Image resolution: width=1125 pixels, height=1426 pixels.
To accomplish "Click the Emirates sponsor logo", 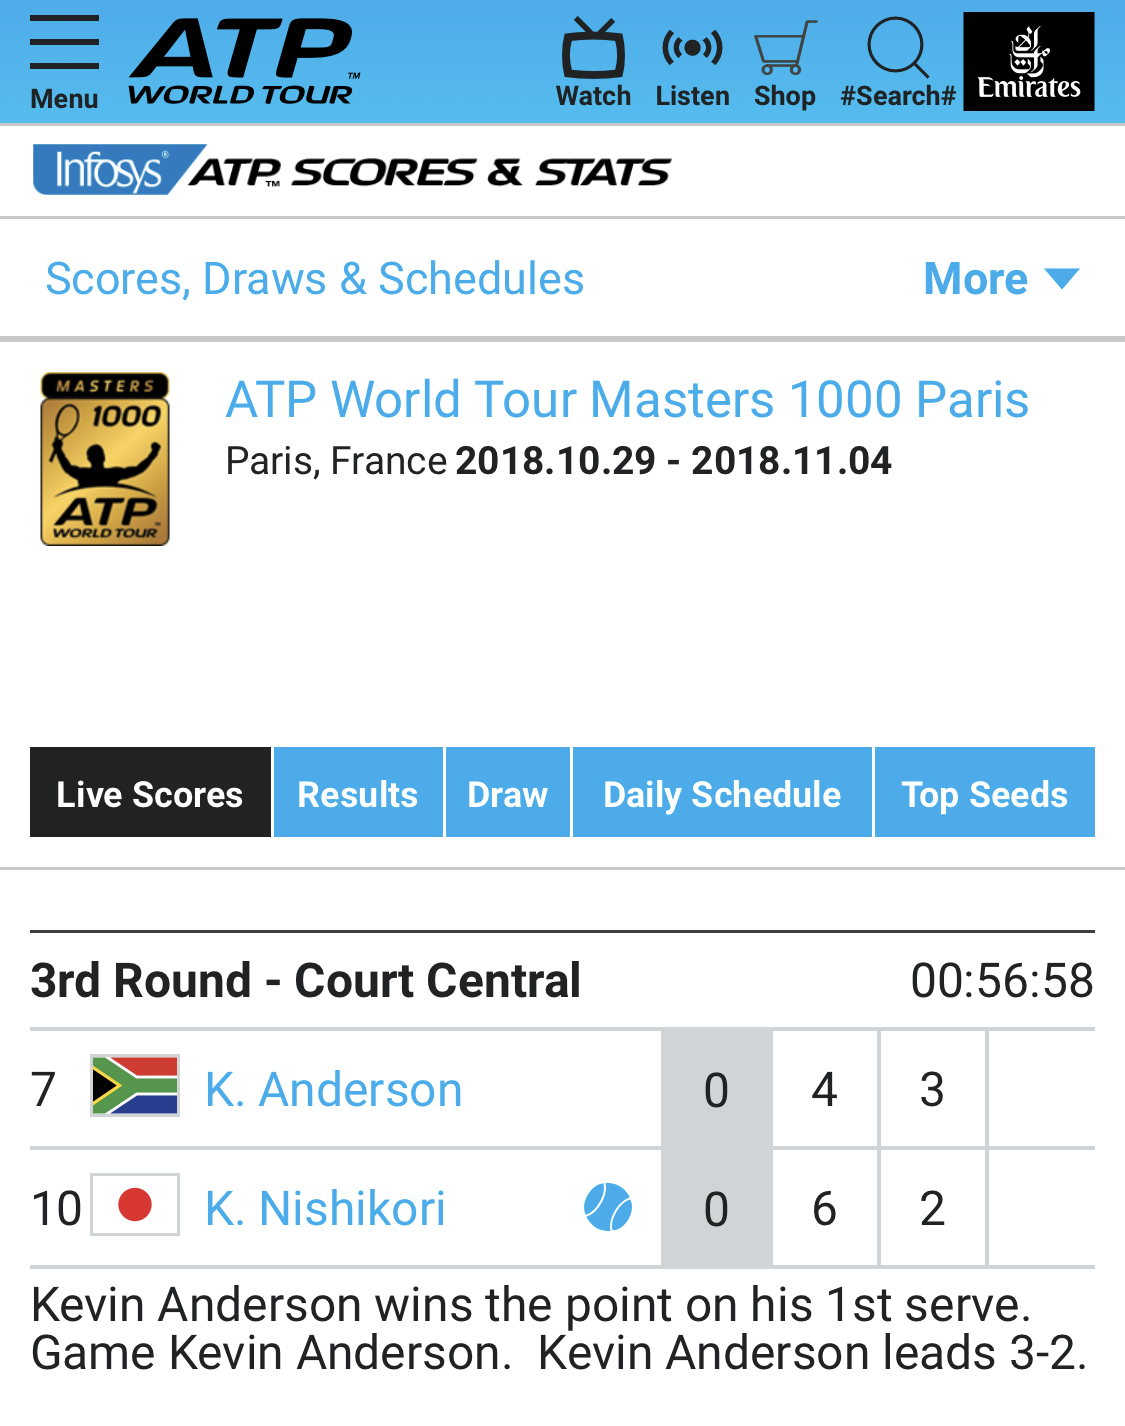I will click(1028, 62).
